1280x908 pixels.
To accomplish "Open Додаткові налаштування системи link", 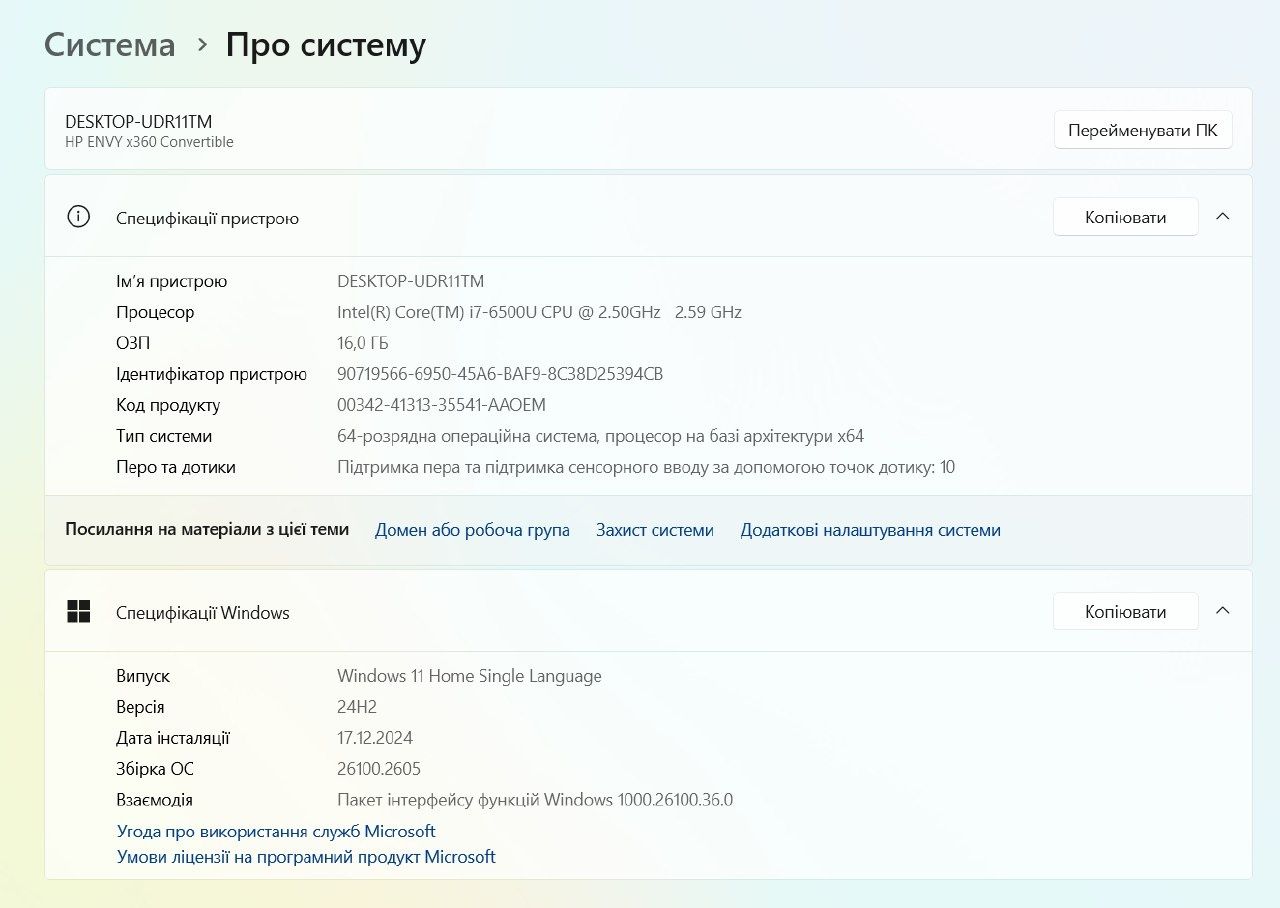I will click(x=870, y=530).
